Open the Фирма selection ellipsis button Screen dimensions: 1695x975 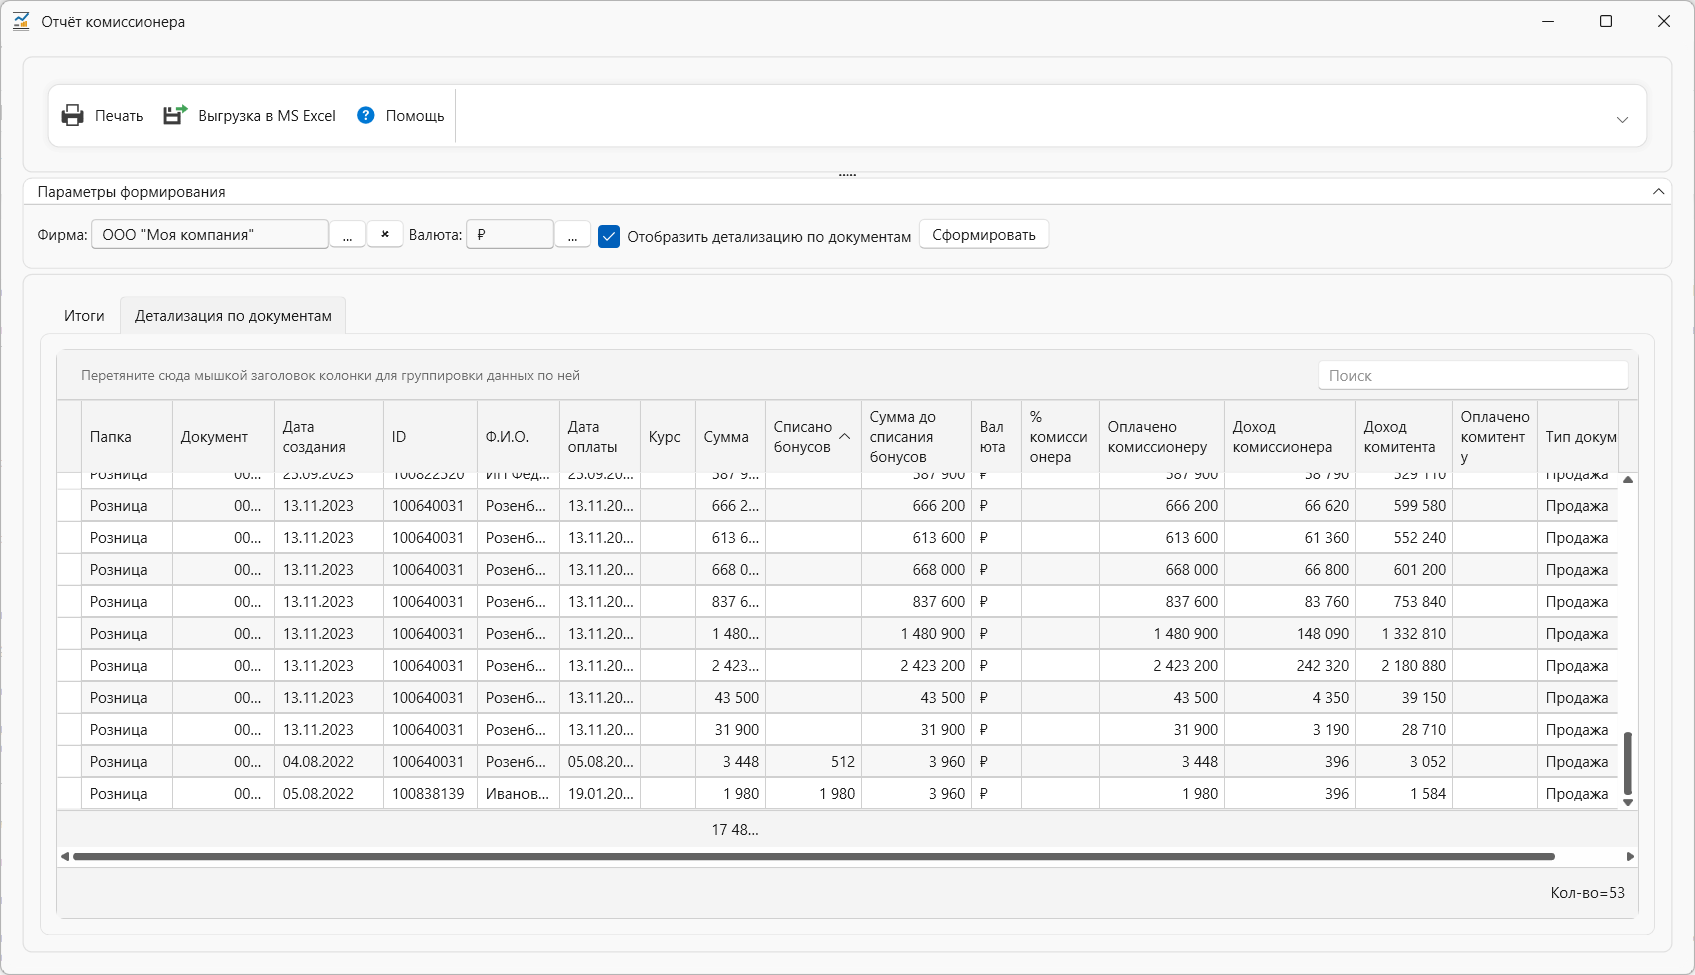pos(347,234)
